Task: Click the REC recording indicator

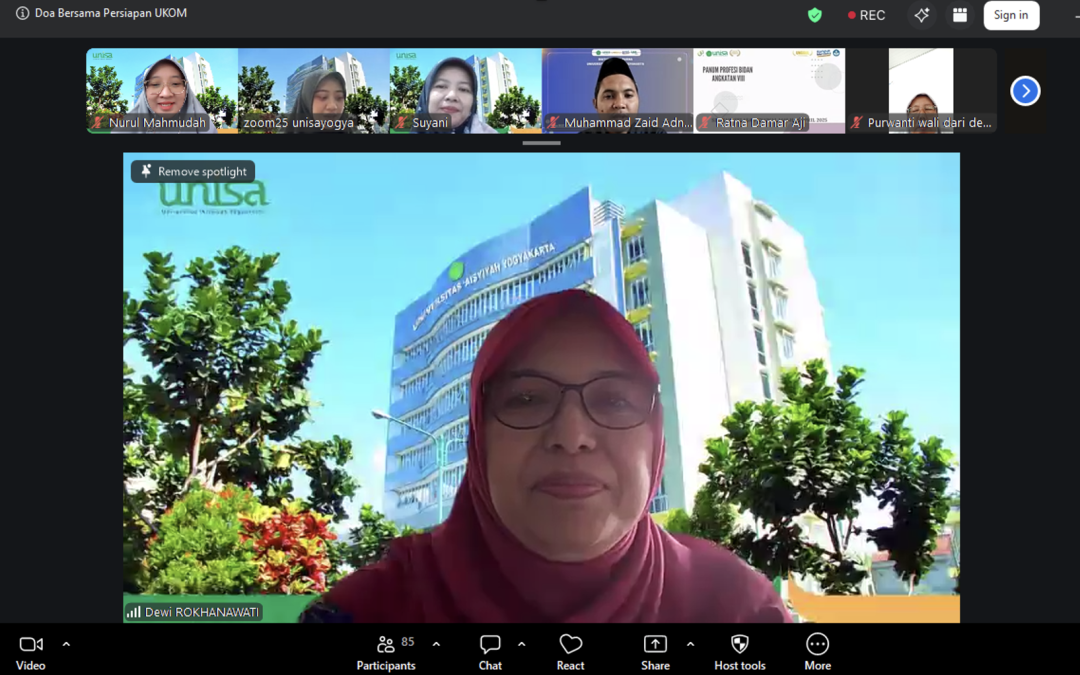Action: (866, 15)
